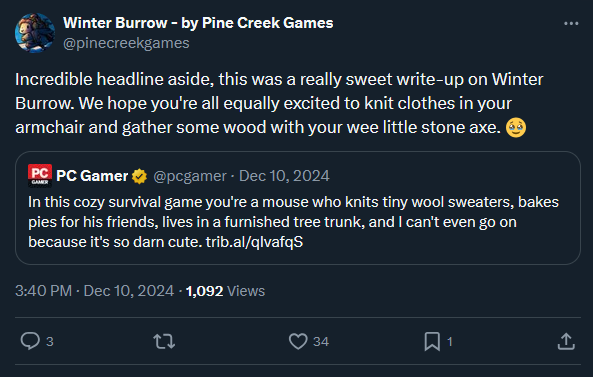Like the tweet with heart icon

pos(298,341)
